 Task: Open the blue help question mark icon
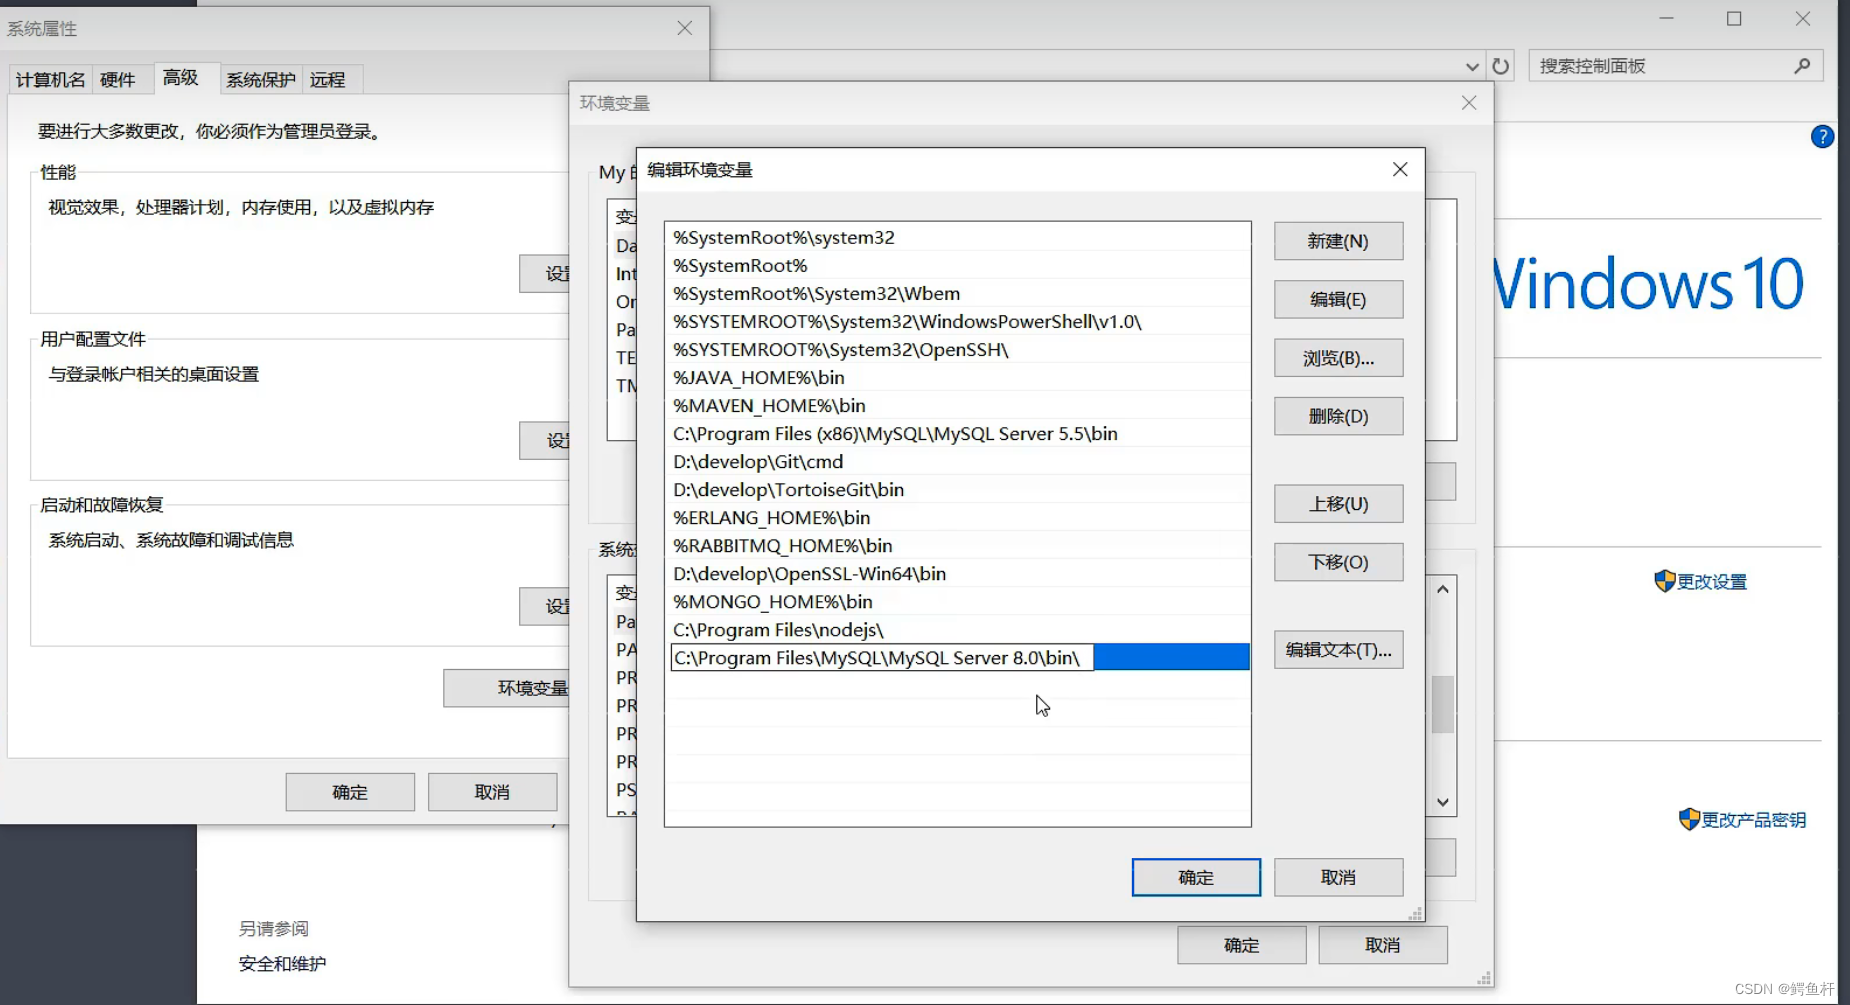[1822, 137]
